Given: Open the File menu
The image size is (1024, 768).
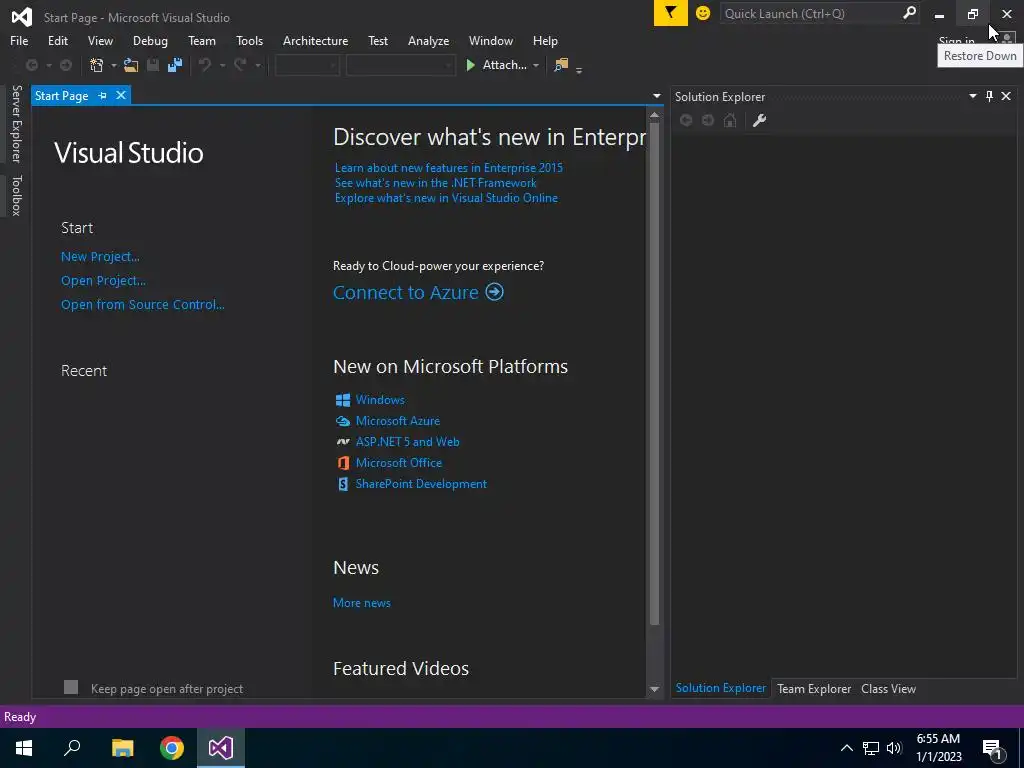Looking at the screenshot, I should [19, 40].
